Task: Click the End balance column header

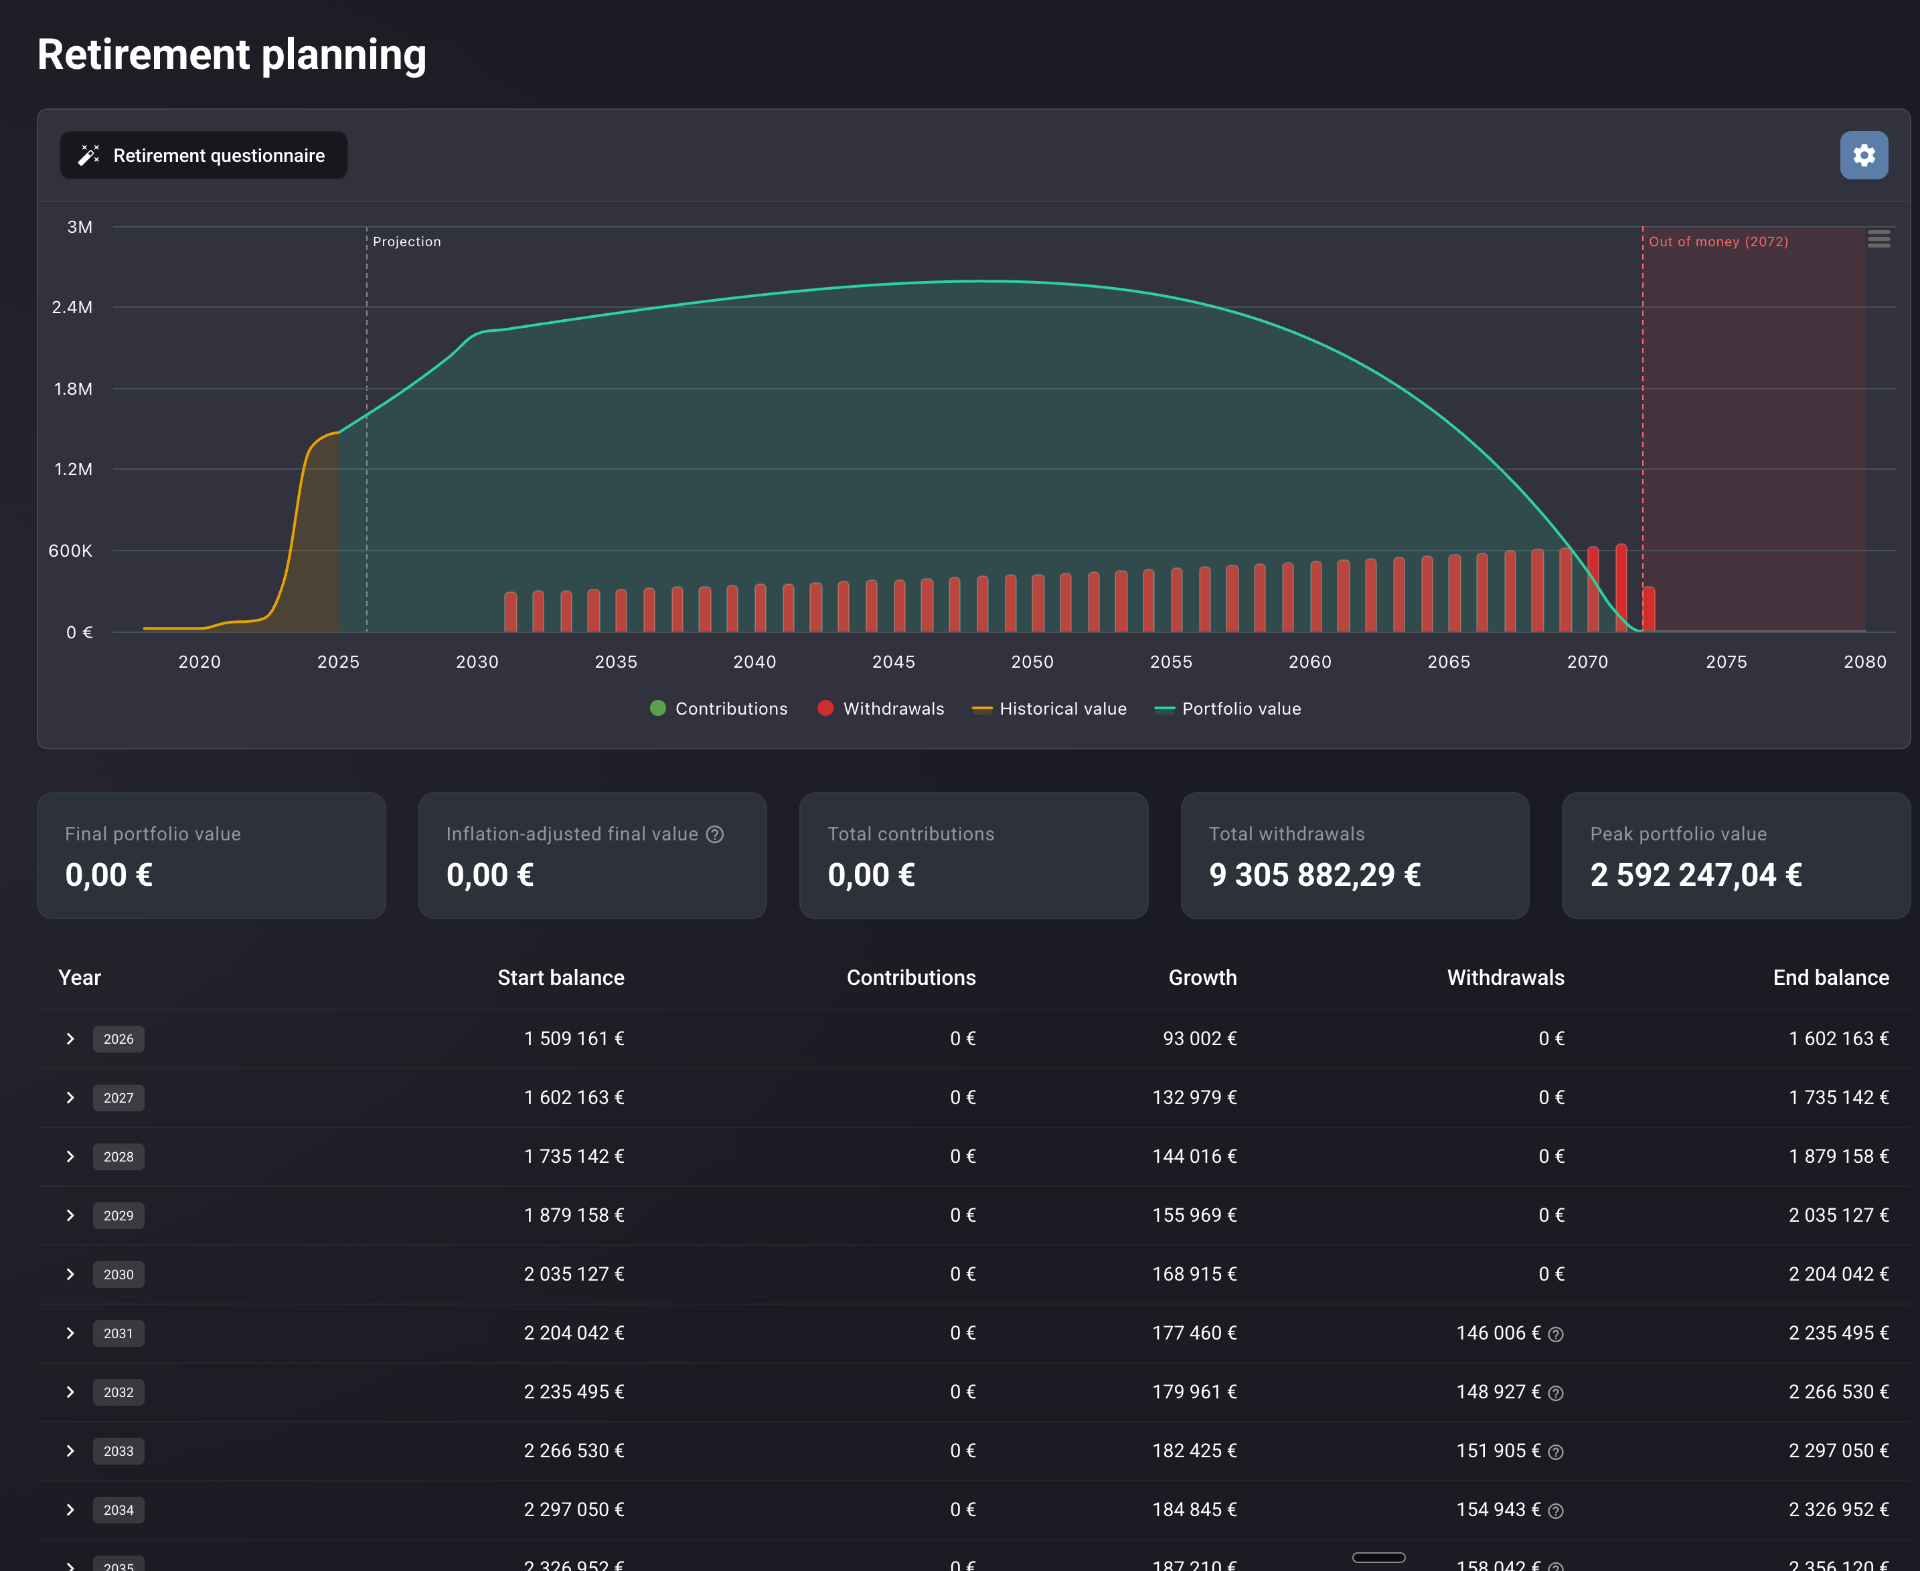Action: pyautogui.click(x=1831, y=978)
